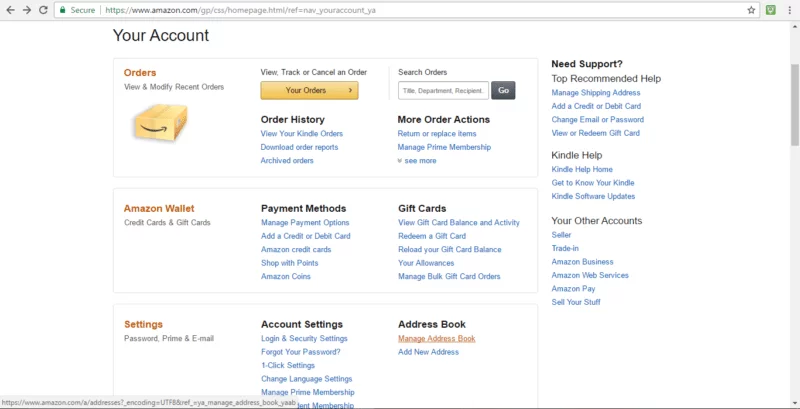Open Forgot Your Password? link
This screenshot has height=409, width=800.
tap(301, 352)
